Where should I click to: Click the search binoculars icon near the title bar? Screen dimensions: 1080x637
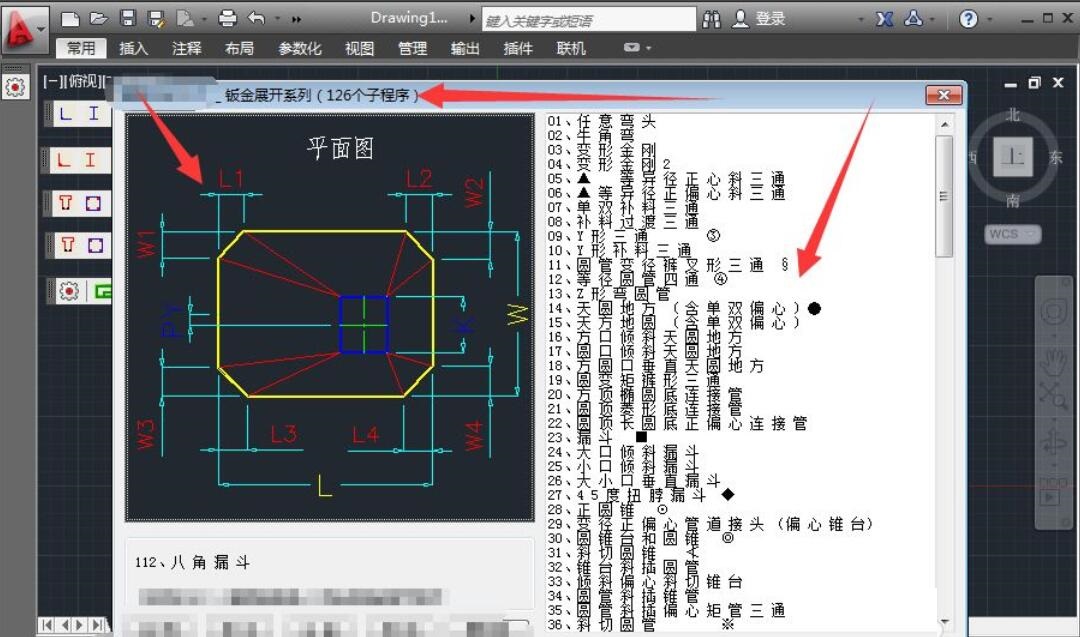click(711, 18)
